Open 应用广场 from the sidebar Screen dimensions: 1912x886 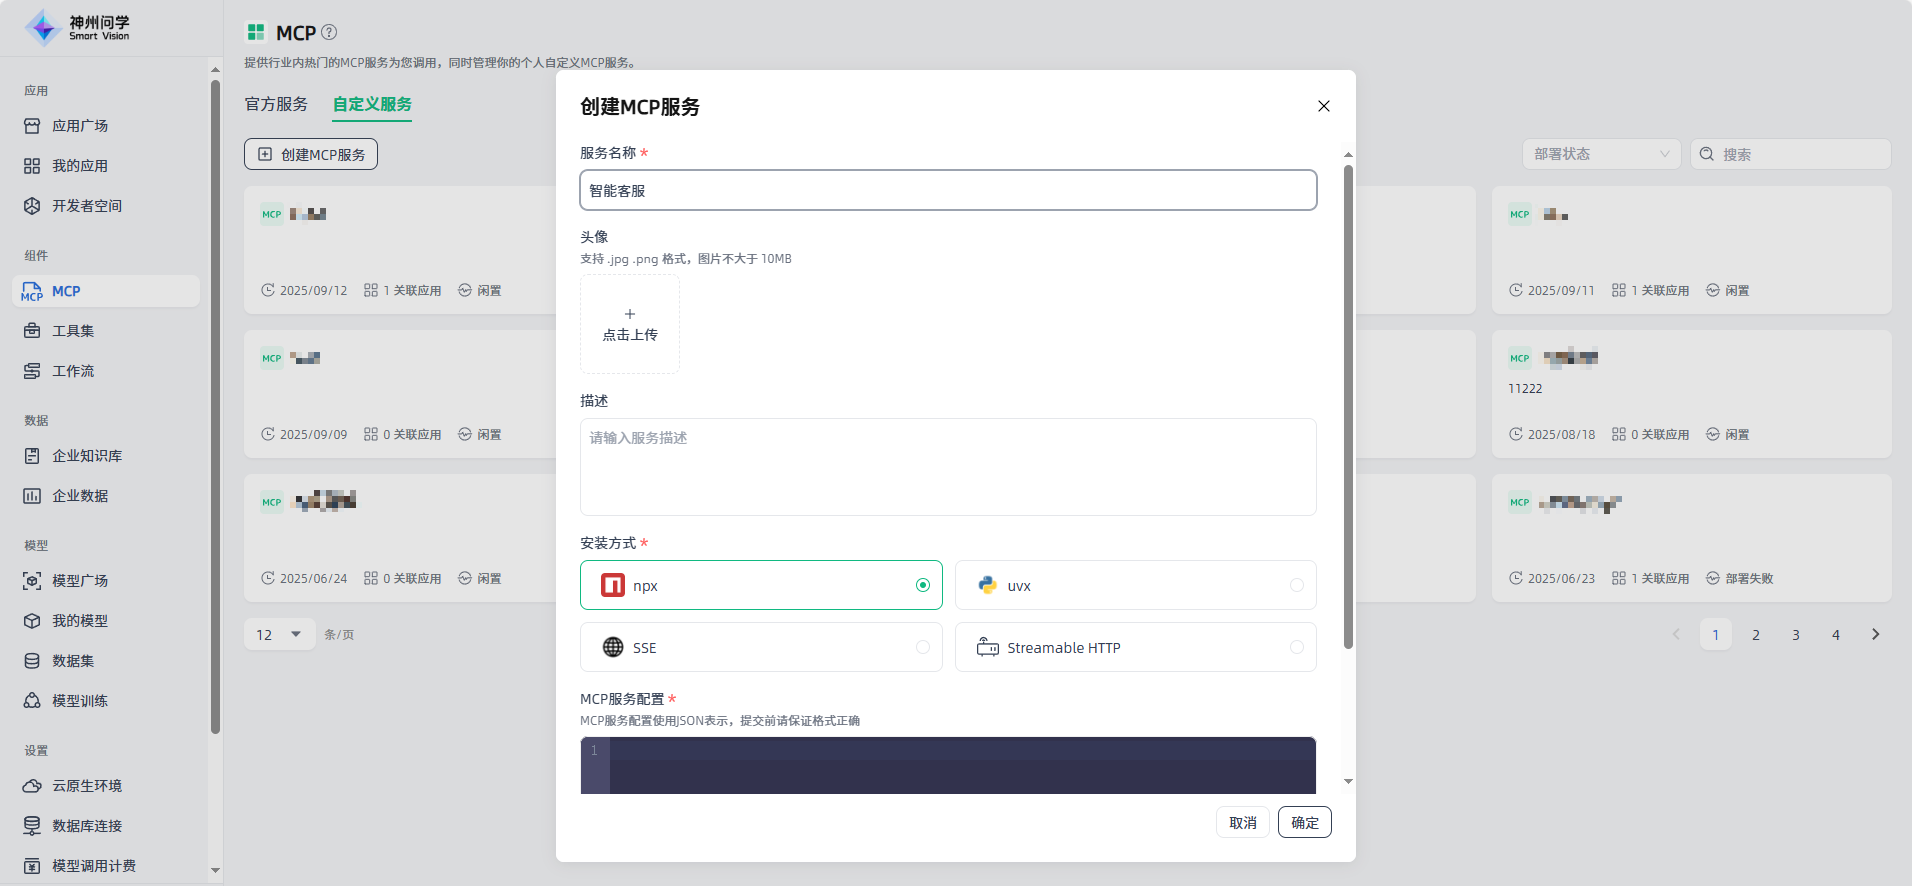(80, 126)
